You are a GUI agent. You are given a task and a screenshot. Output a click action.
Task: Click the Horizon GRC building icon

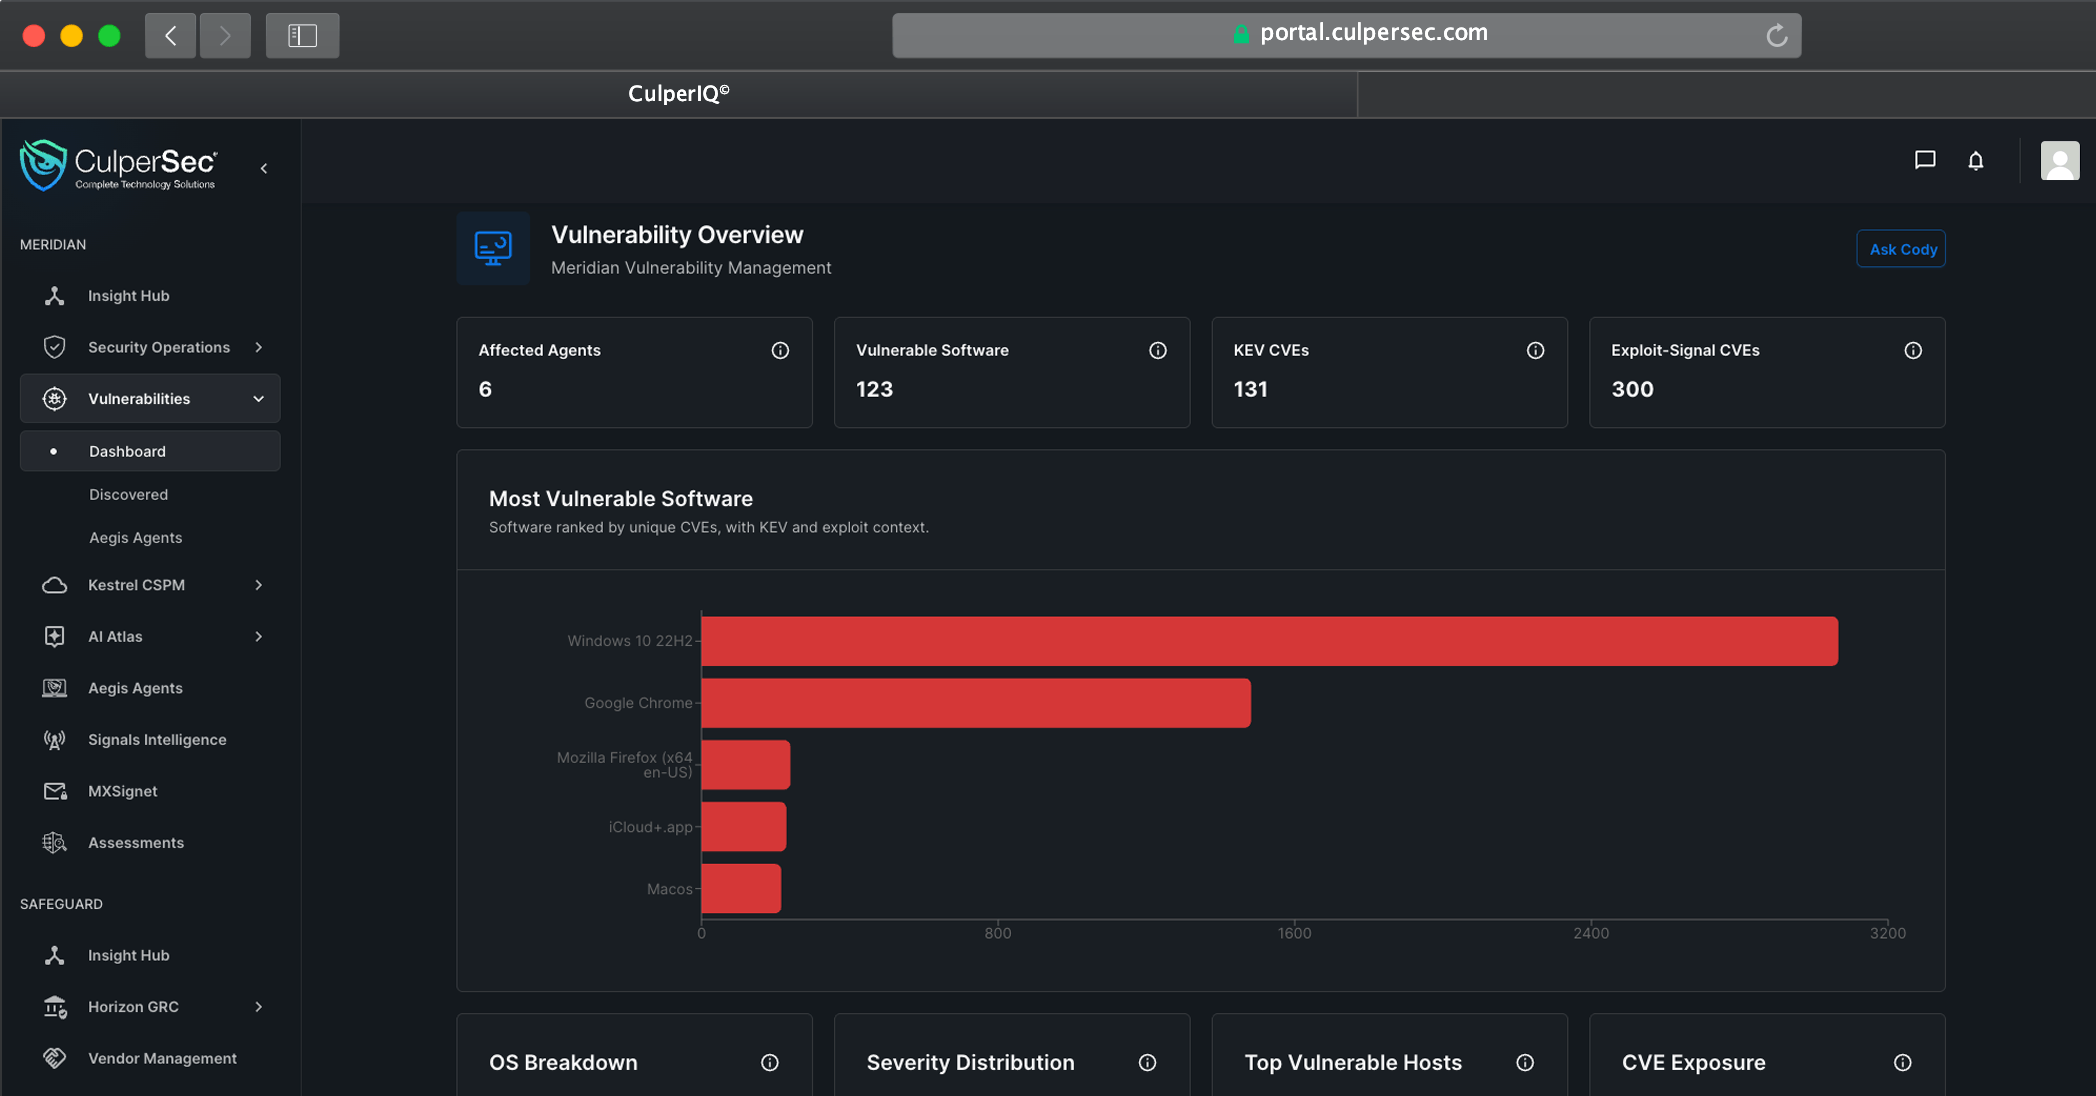coord(55,1007)
